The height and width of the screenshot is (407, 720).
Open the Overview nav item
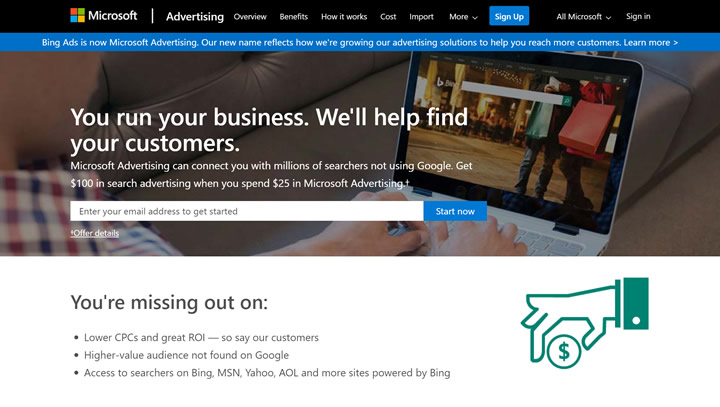250,17
